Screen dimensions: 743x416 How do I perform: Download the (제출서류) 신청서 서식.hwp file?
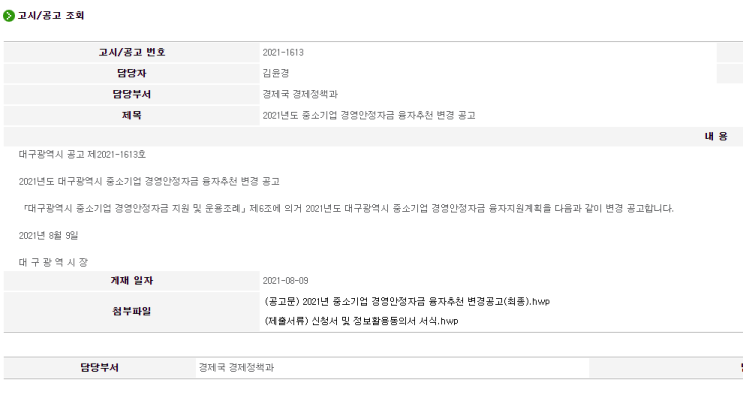(361, 321)
